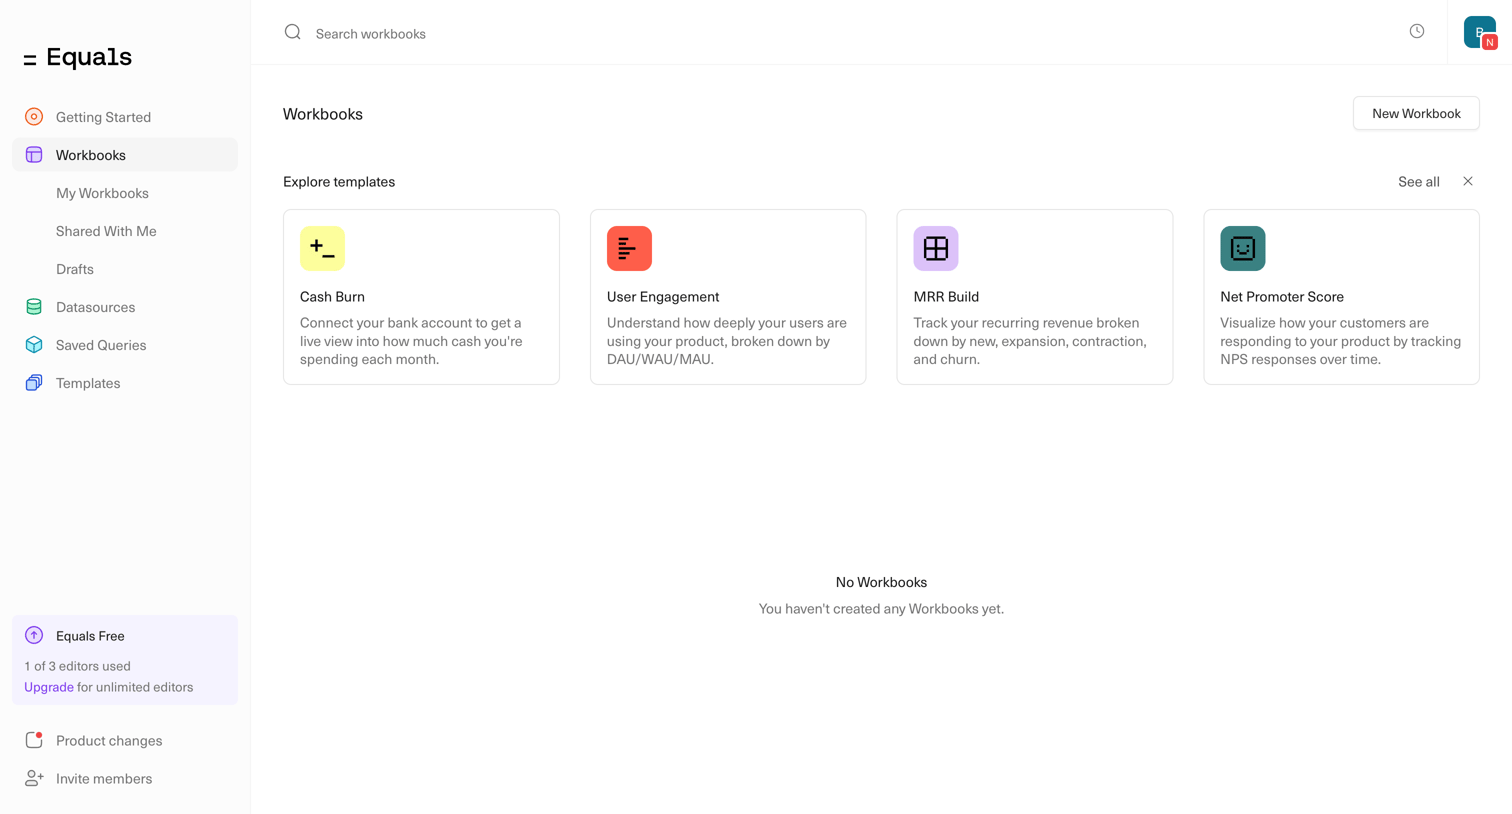The image size is (1512, 814).
Task: Click the Equals logo
Action: (x=78, y=58)
